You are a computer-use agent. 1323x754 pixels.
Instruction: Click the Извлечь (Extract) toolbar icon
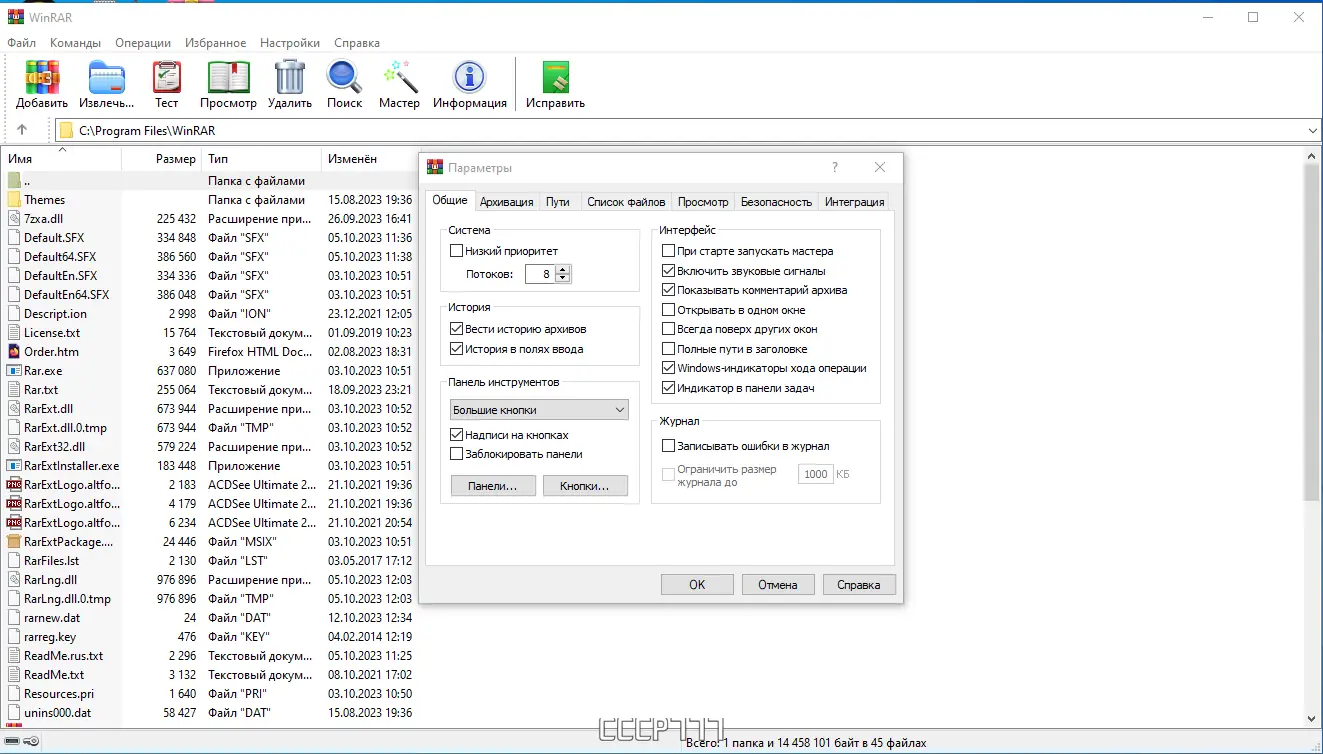pos(106,77)
